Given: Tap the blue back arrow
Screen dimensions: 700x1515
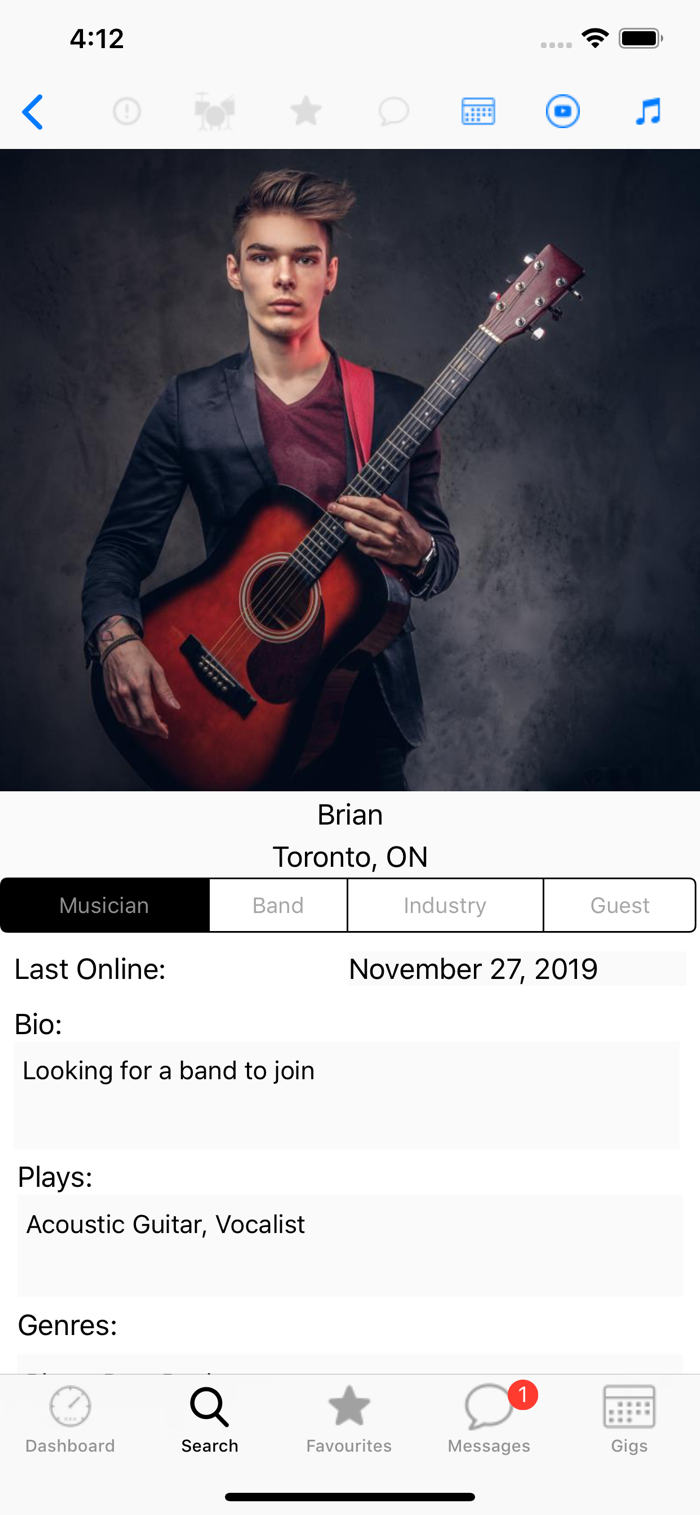Looking at the screenshot, I should click(33, 112).
